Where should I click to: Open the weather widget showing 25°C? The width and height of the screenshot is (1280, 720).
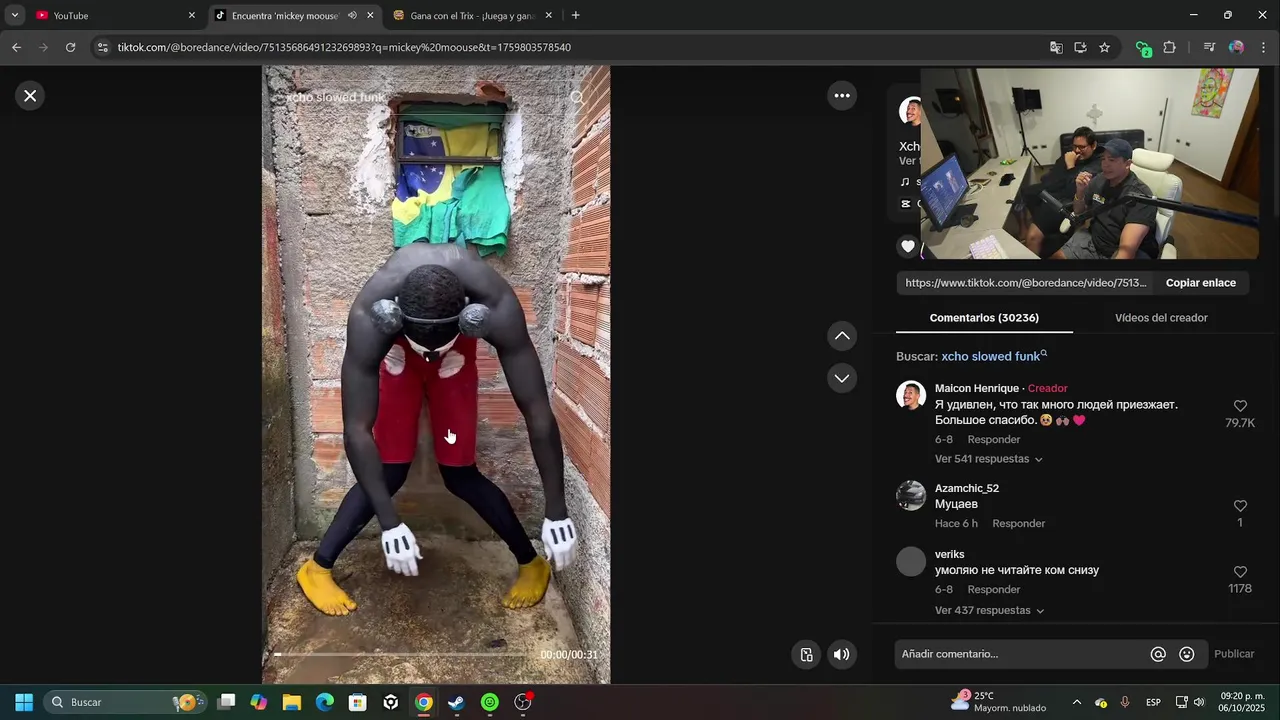[x=998, y=702]
